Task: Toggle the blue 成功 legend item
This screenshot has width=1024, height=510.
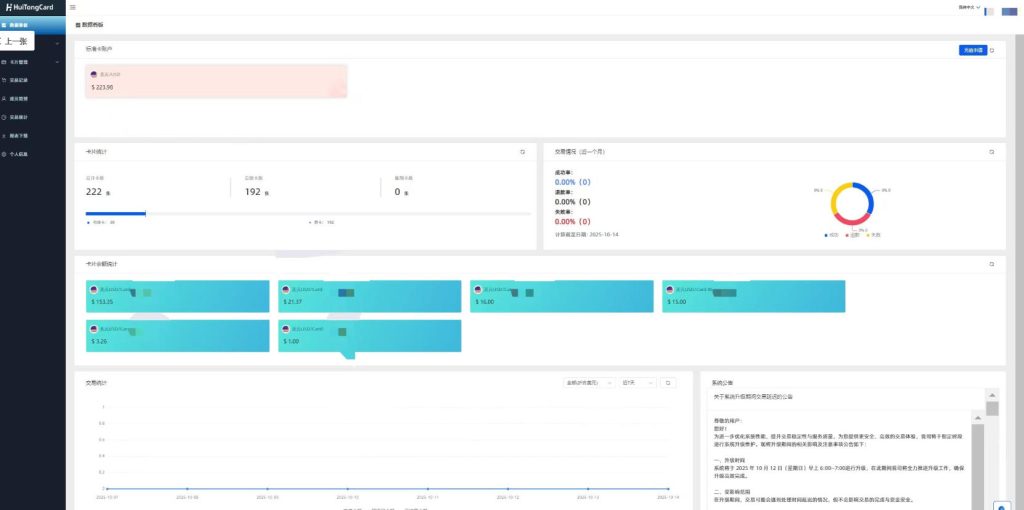Action: [831, 235]
